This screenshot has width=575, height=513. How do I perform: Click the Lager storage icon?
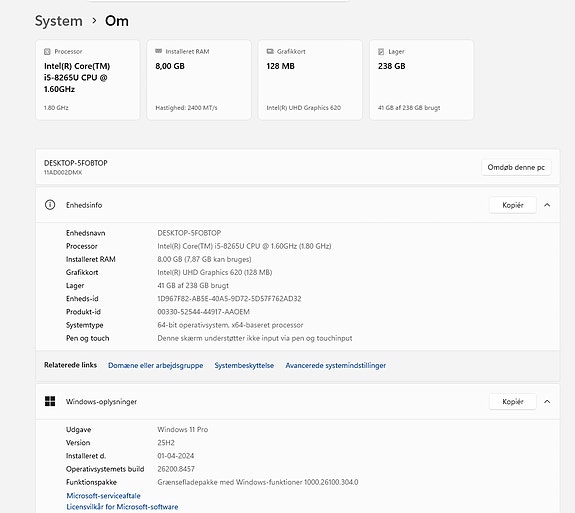pos(381,52)
